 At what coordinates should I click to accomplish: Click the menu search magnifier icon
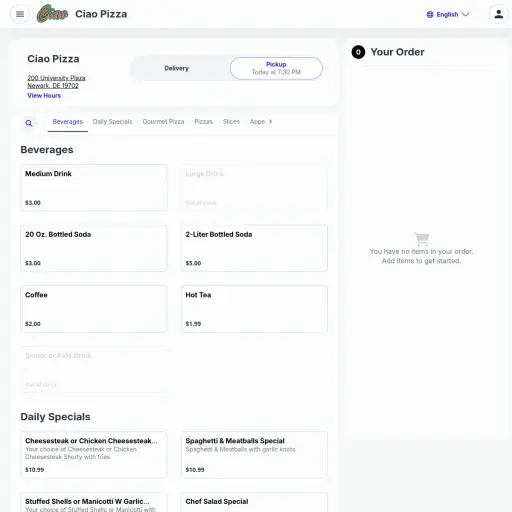point(29,123)
